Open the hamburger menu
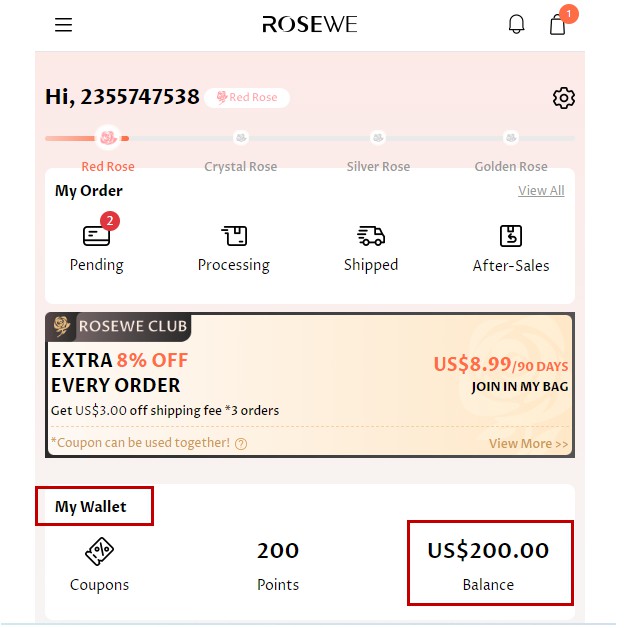This screenshot has width=636, height=628. pyautogui.click(x=64, y=25)
